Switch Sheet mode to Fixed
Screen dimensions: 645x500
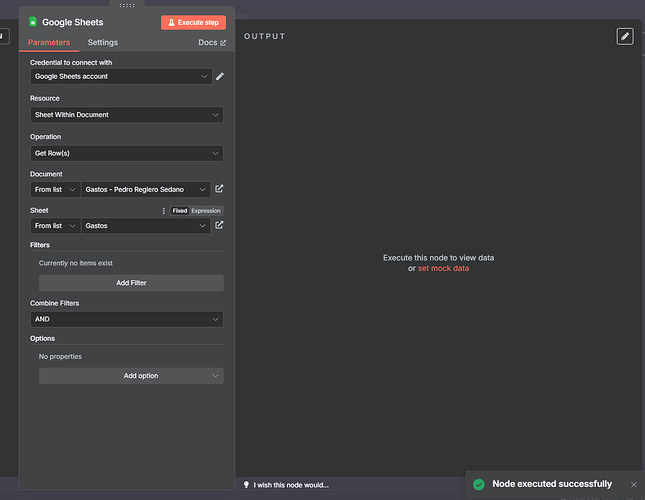[x=180, y=211]
